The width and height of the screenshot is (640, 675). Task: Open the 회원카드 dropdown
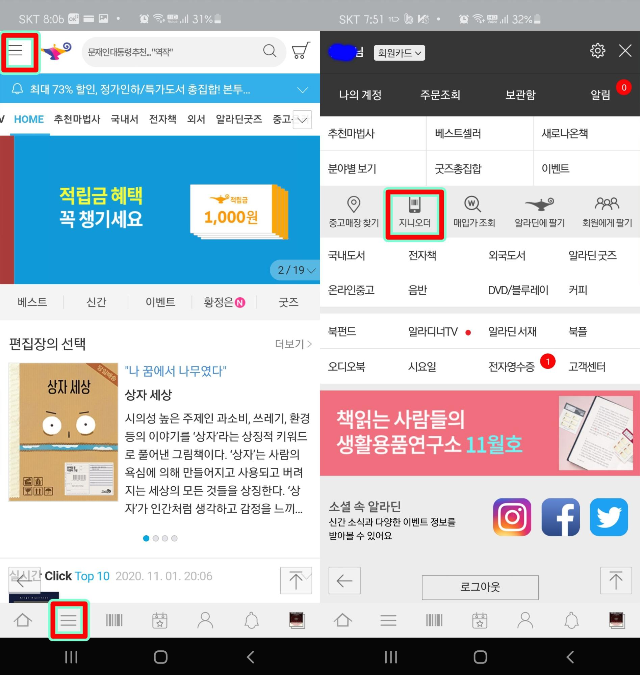[399, 53]
